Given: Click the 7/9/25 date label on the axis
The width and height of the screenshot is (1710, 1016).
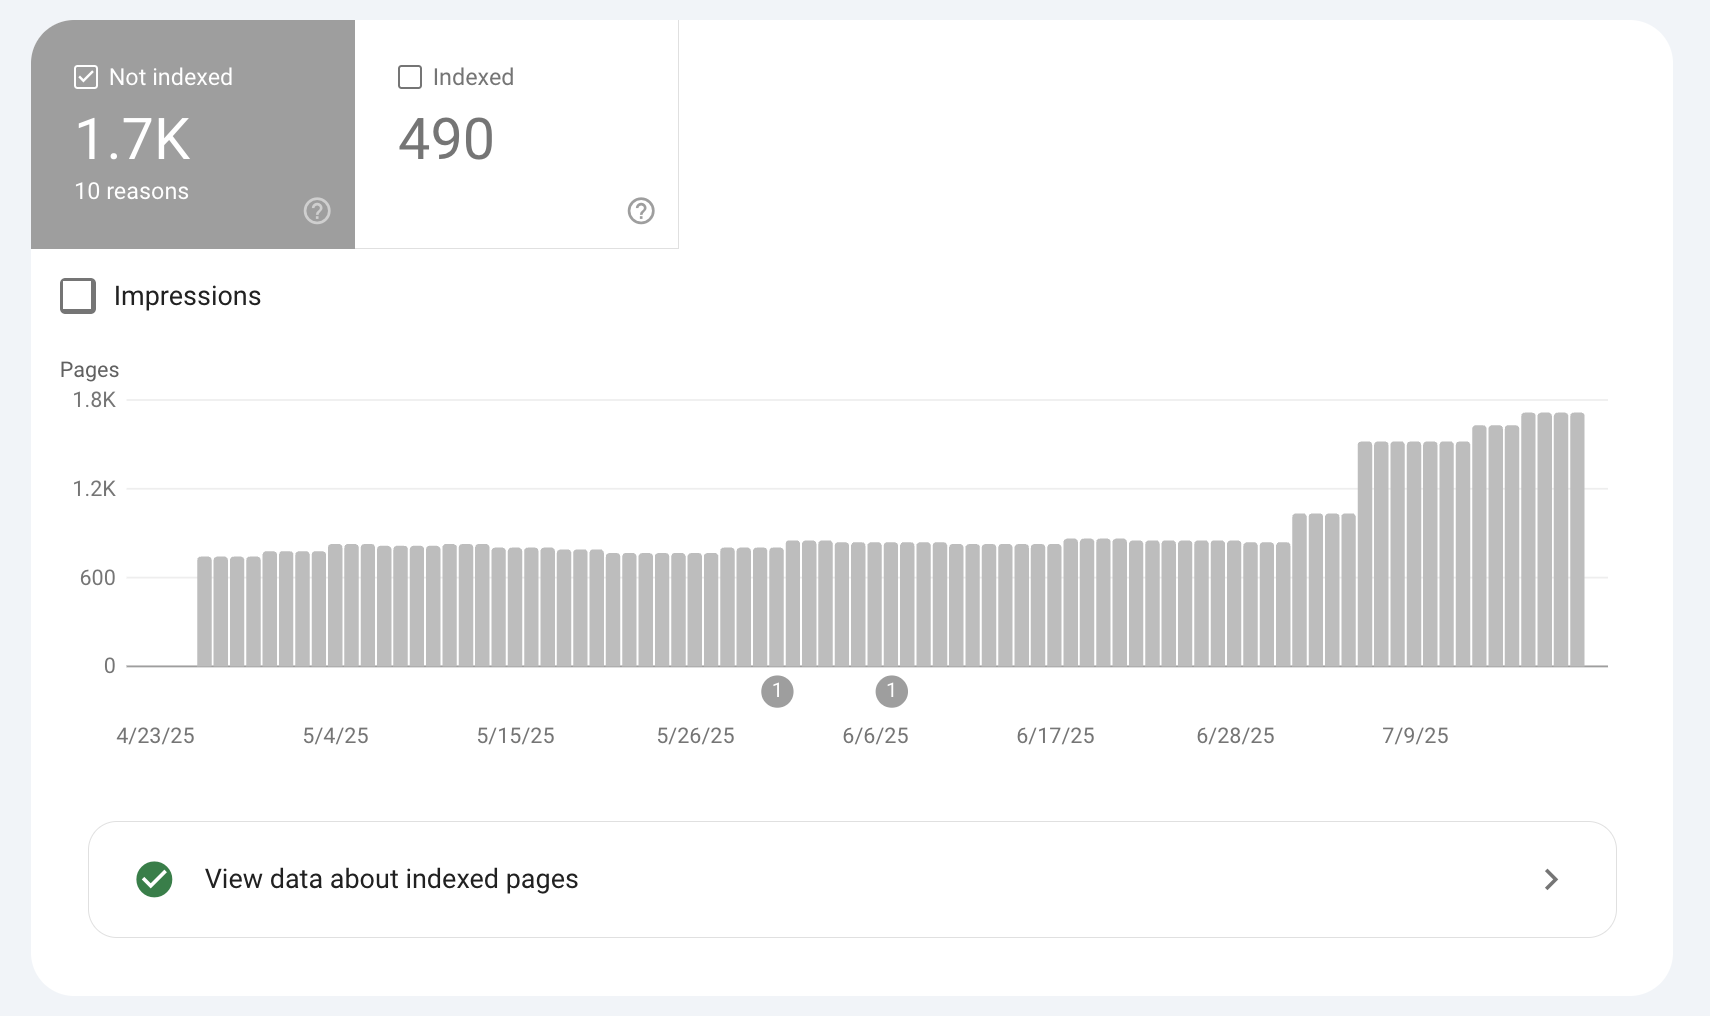Looking at the screenshot, I should [1413, 735].
